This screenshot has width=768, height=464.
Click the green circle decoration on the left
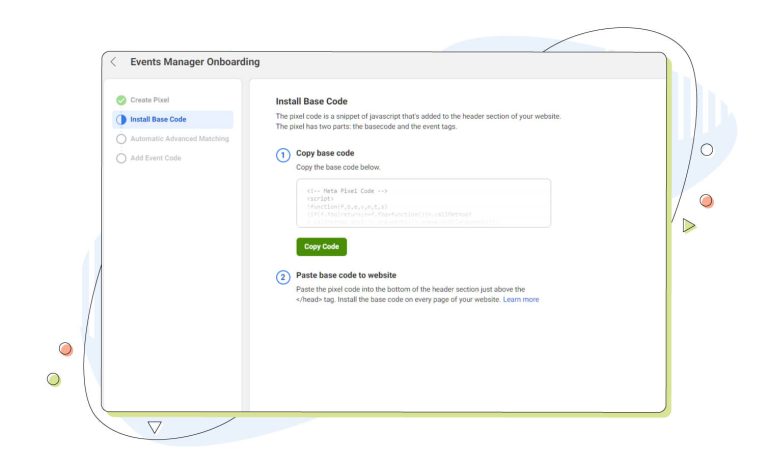[x=54, y=379]
